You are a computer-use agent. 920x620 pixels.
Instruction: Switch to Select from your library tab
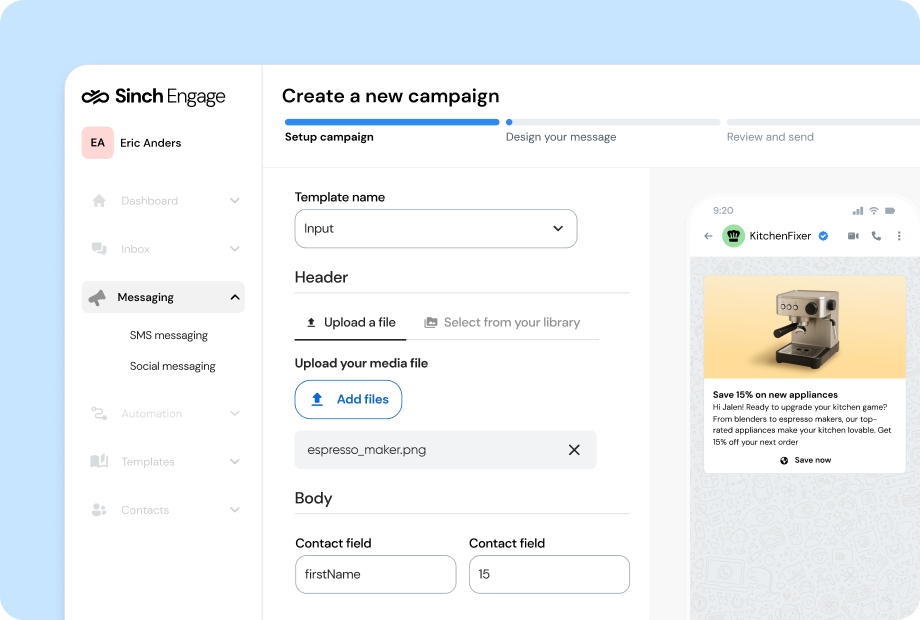502,323
